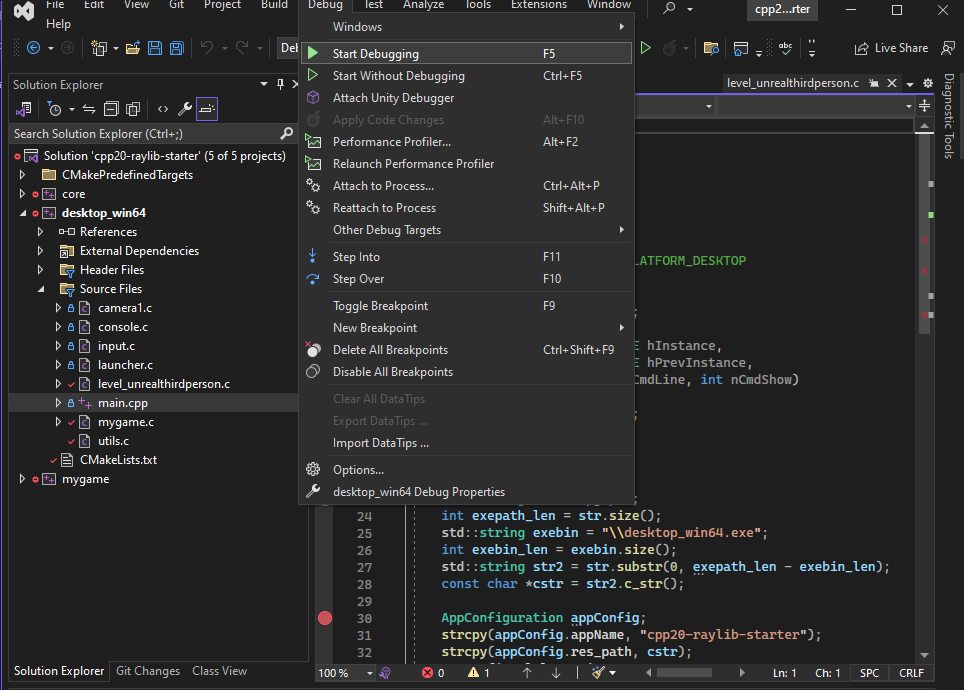The image size is (964, 690).
Task: Click the code cleanup brush icon in the status bar
Action: (x=598, y=673)
